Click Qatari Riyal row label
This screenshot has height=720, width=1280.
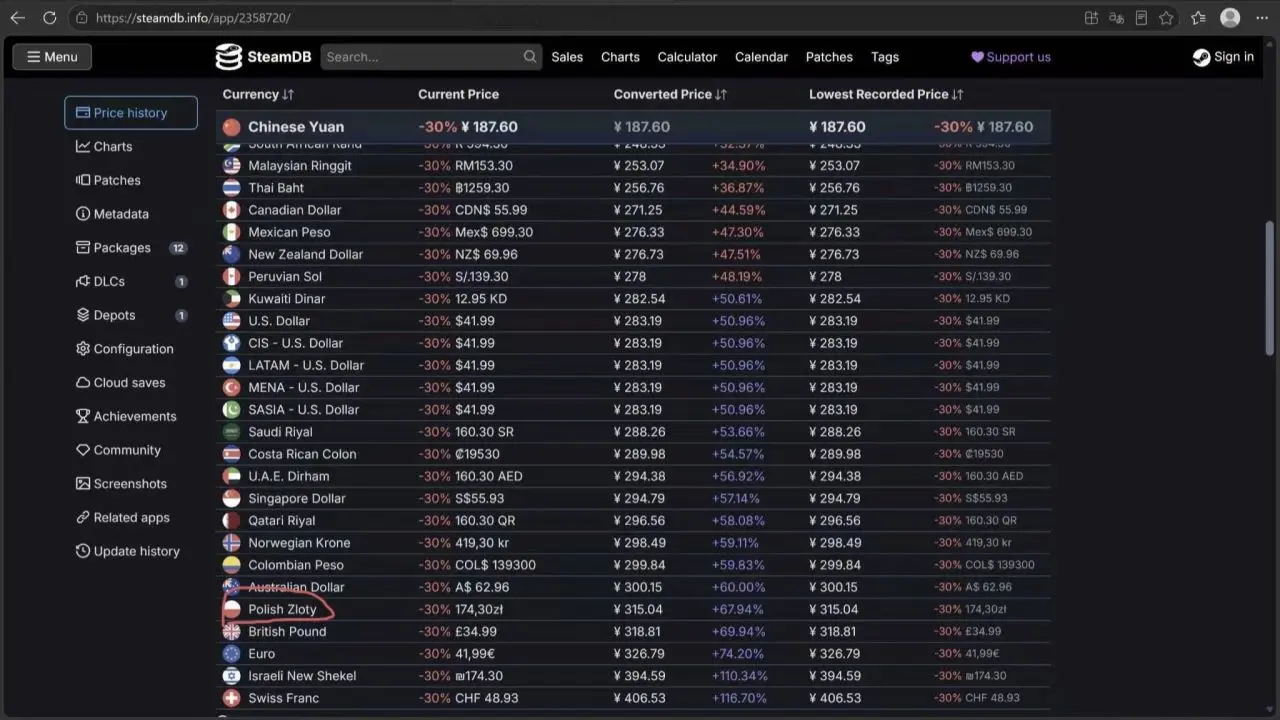[282, 521]
